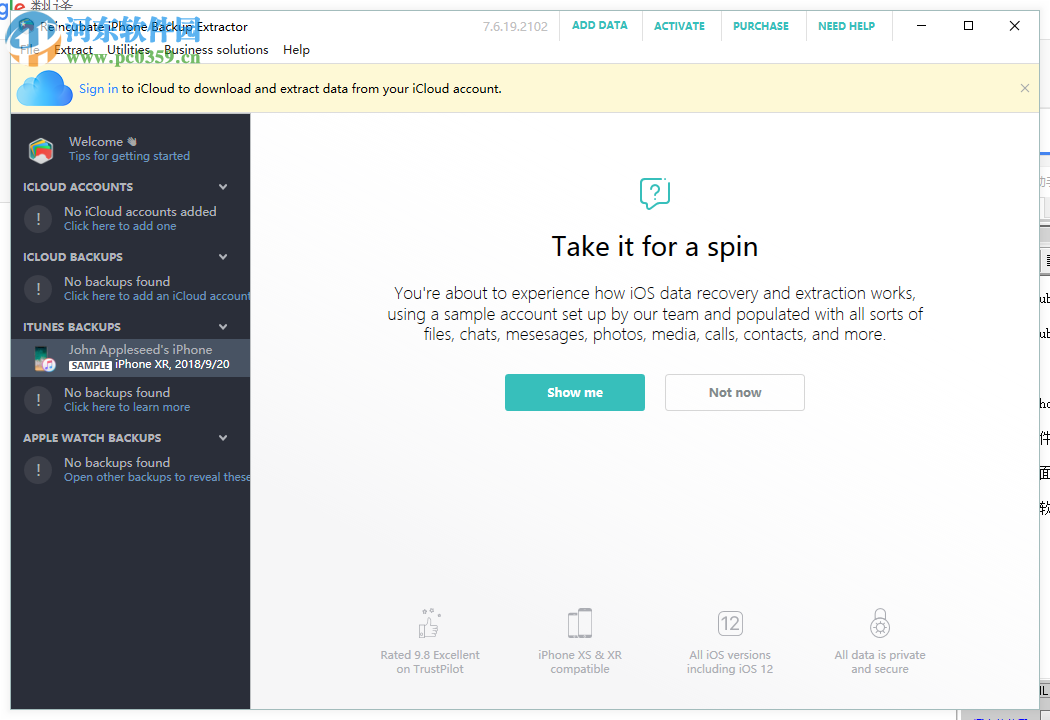1050x720 pixels.
Task: Click iPhone XS & XR compatible text
Action: (580, 662)
